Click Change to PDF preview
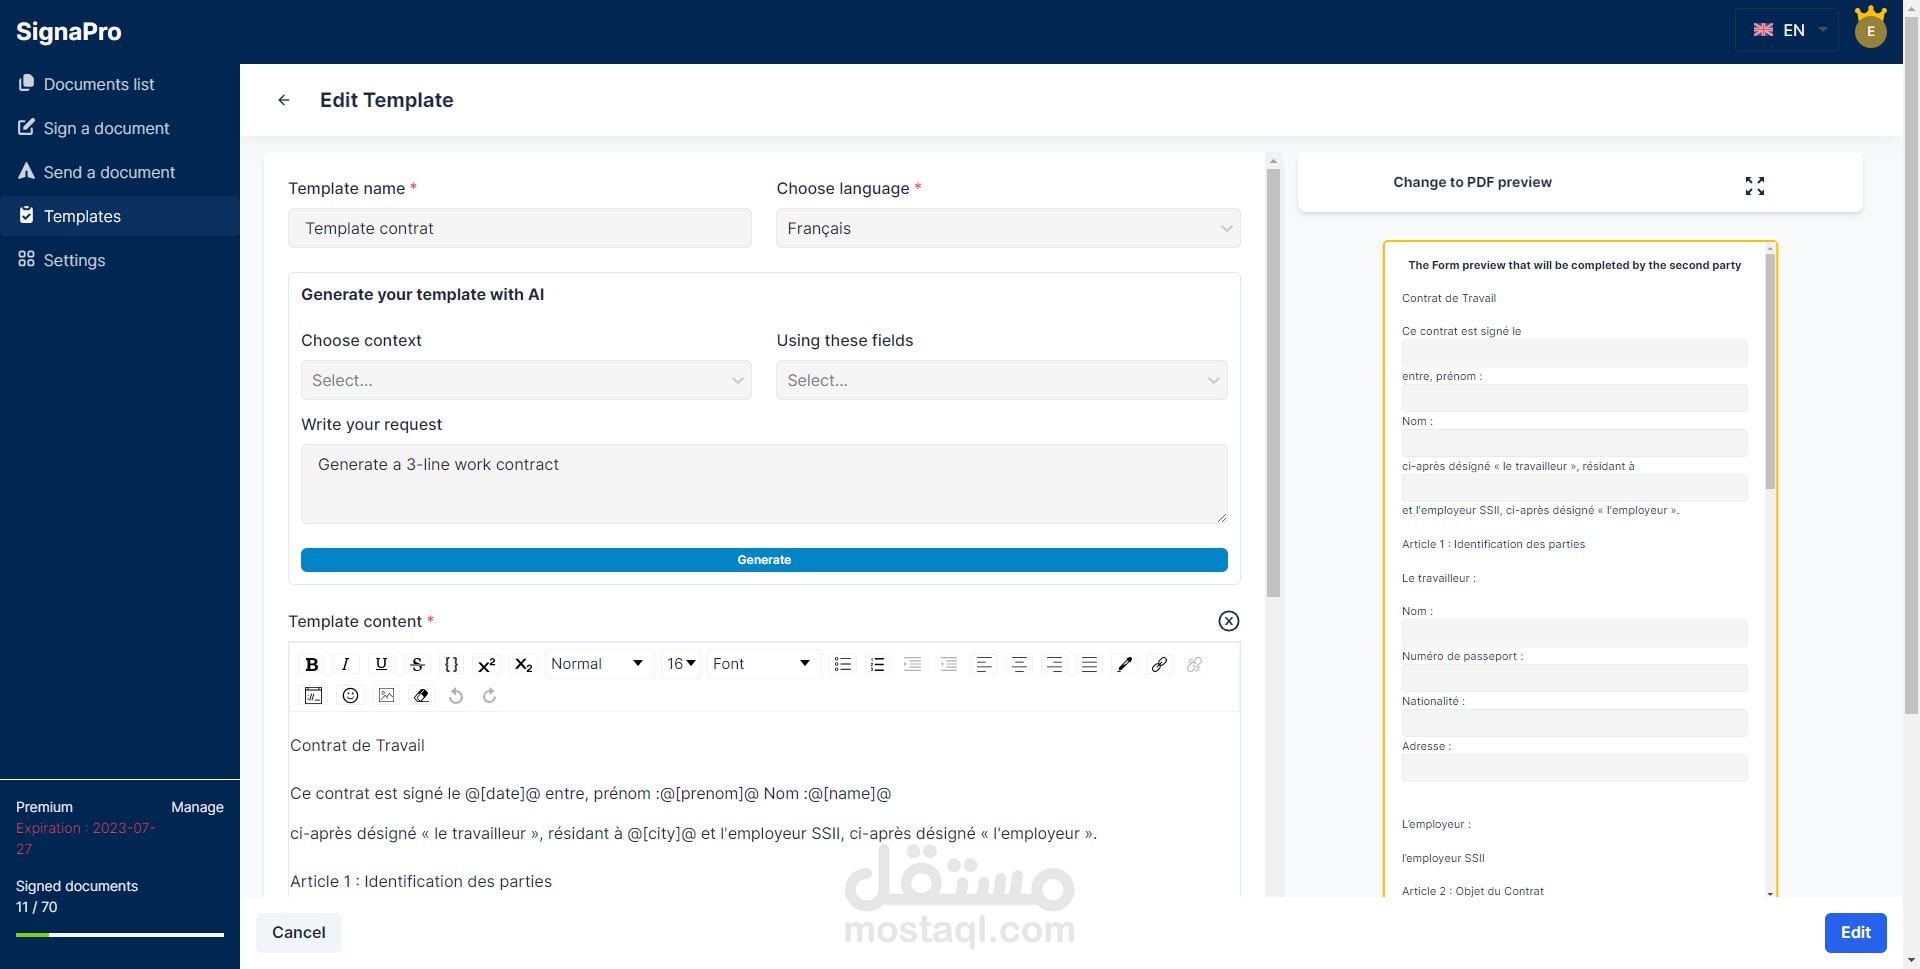 (1472, 182)
